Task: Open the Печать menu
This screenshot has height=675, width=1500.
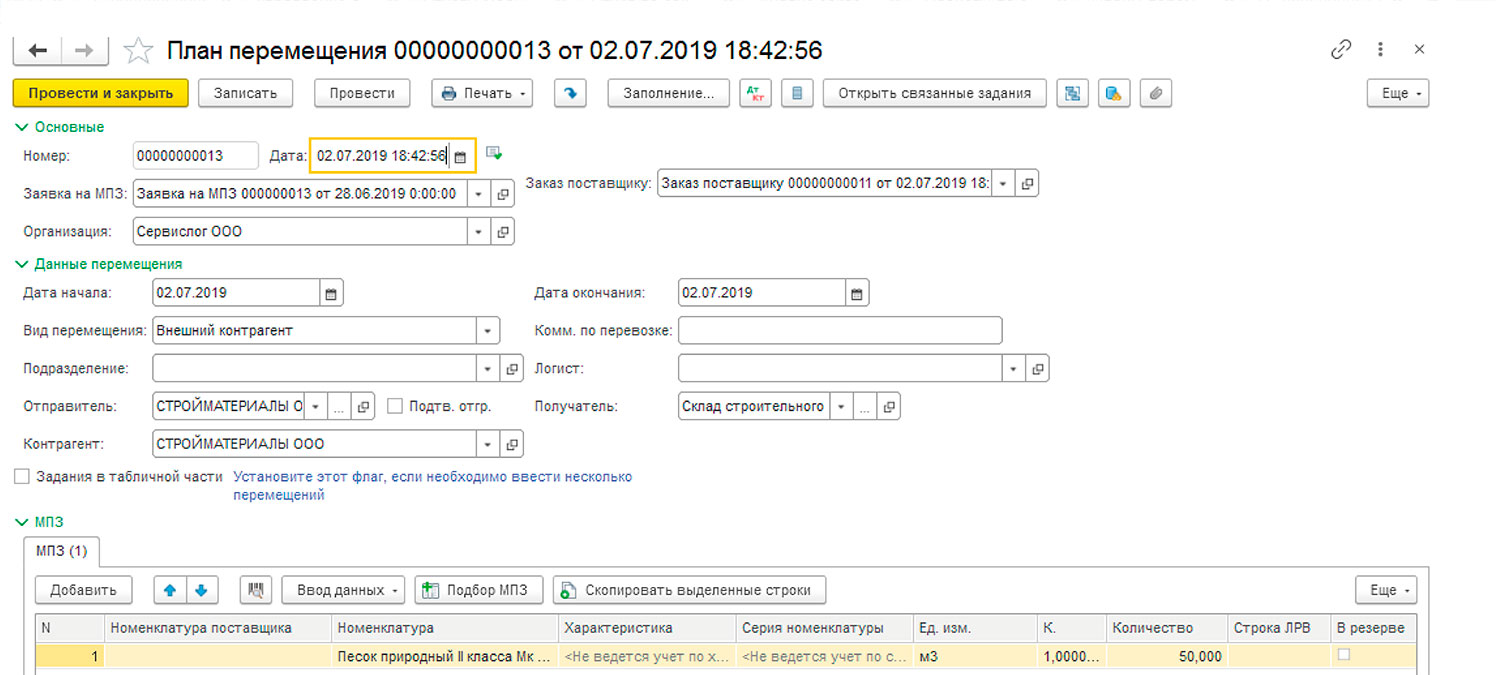Action: click(x=482, y=93)
